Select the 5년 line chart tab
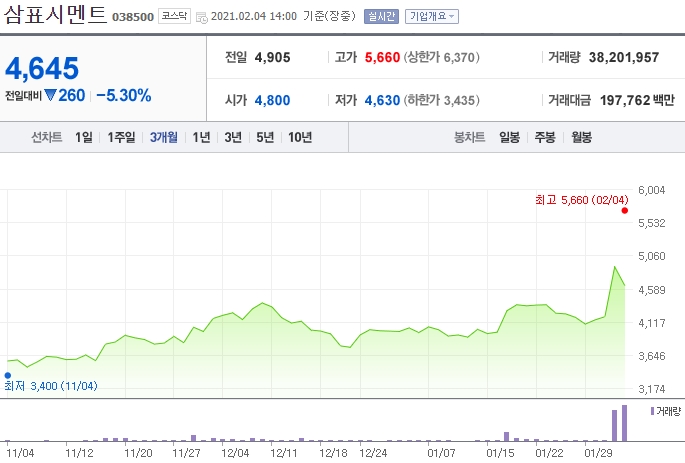Viewport: 685px width, 463px height. (265, 137)
